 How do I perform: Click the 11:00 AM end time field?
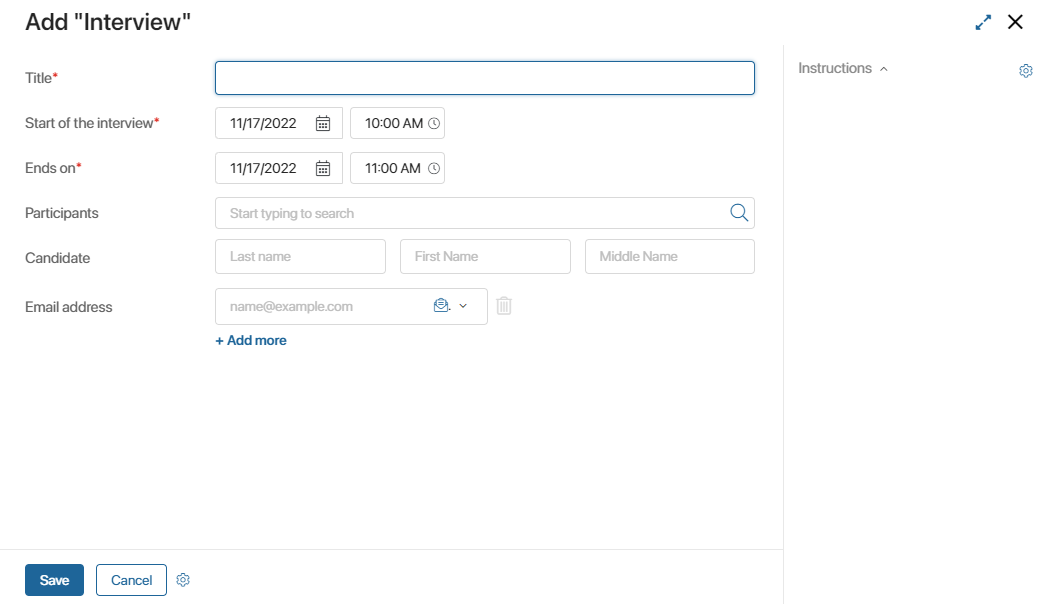pos(397,169)
